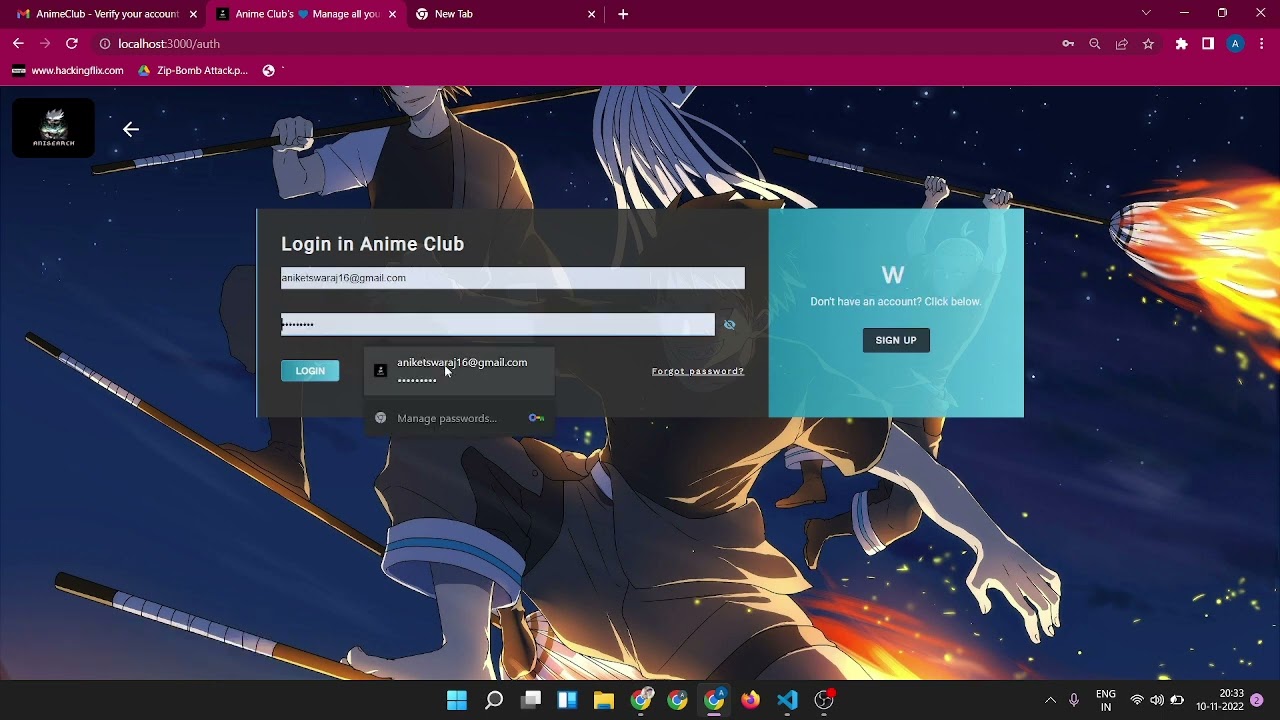Click the browser forward arrow
1280x720 pixels.
[45, 44]
